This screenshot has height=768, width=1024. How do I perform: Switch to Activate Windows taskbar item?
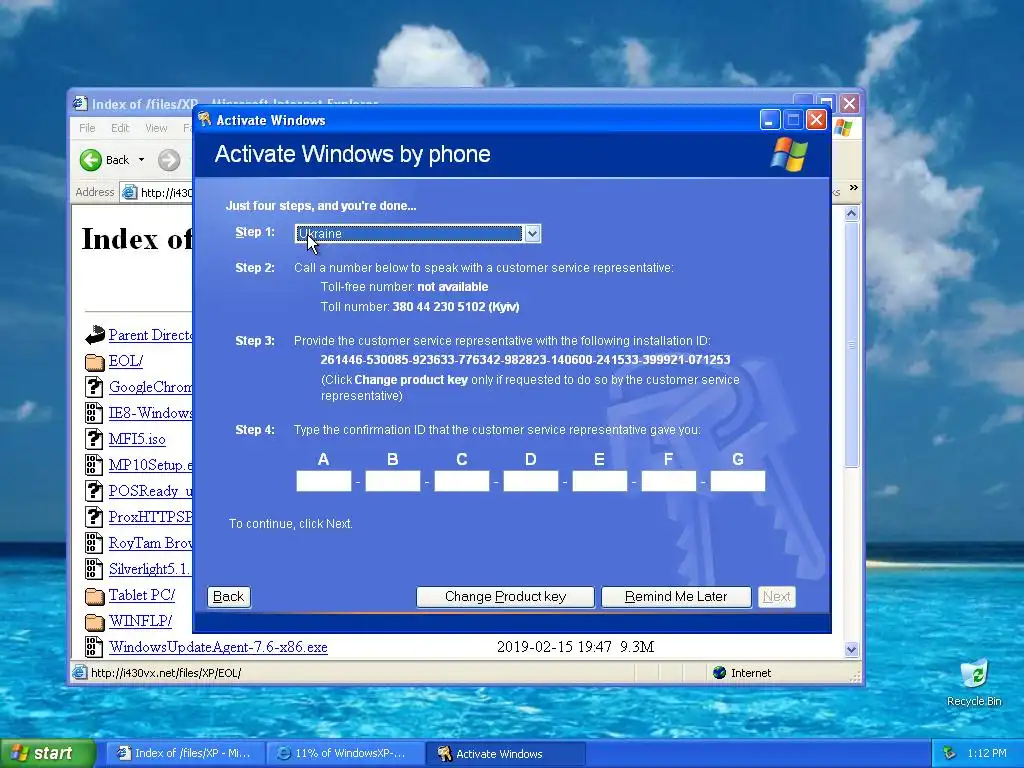(505, 753)
